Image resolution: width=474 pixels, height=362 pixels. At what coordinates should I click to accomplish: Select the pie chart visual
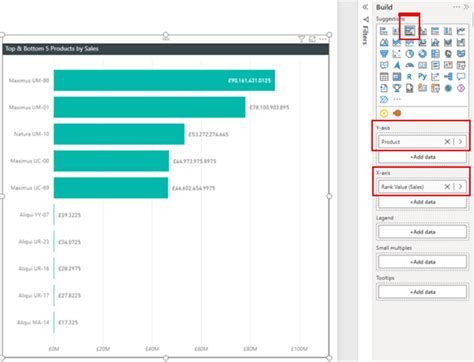410,54
